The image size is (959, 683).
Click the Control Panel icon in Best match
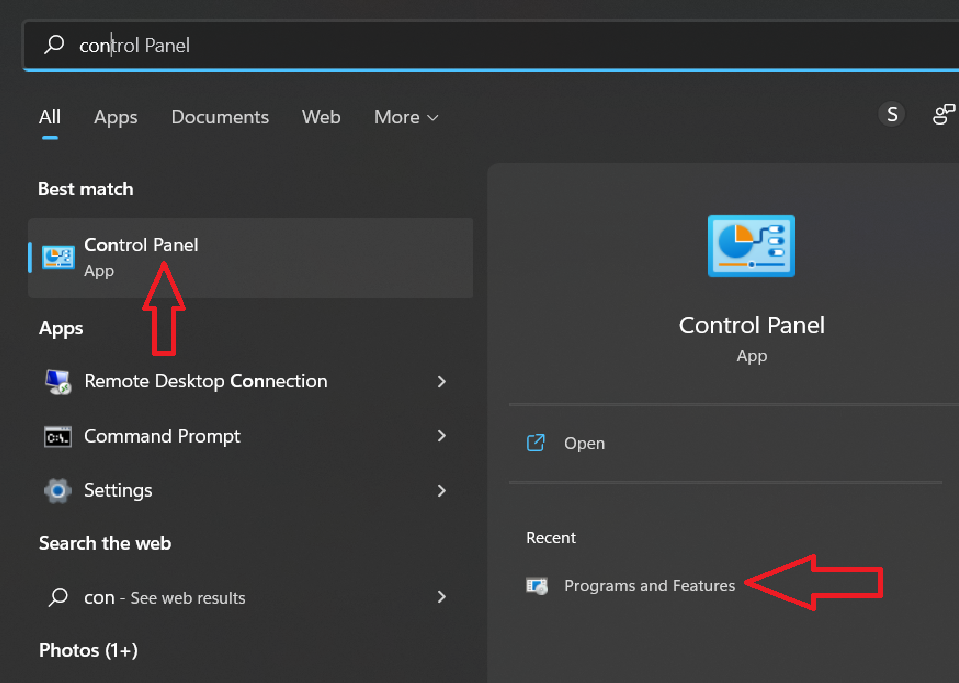click(58, 257)
